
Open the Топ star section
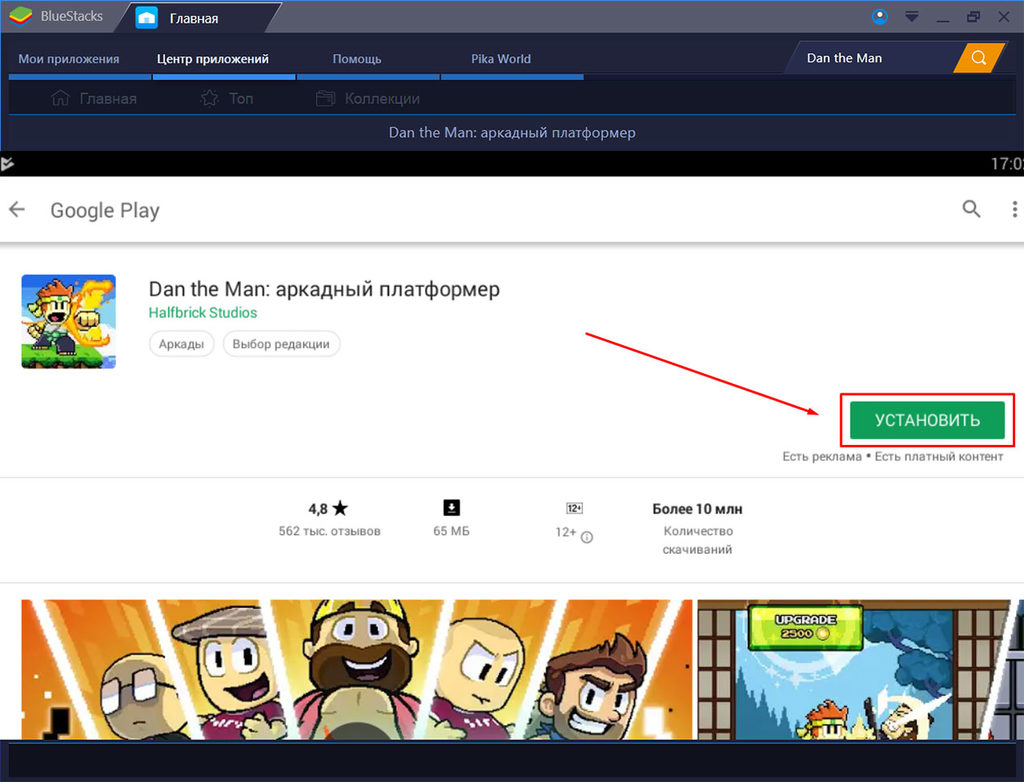tap(227, 99)
